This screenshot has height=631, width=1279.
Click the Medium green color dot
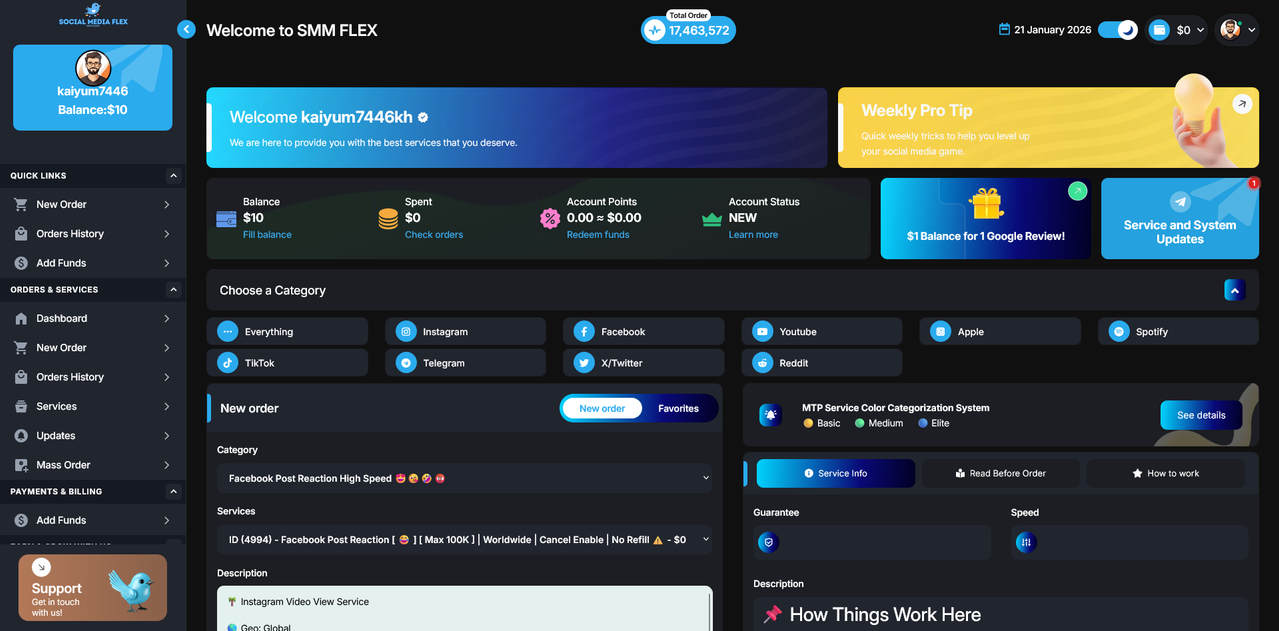(860, 423)
